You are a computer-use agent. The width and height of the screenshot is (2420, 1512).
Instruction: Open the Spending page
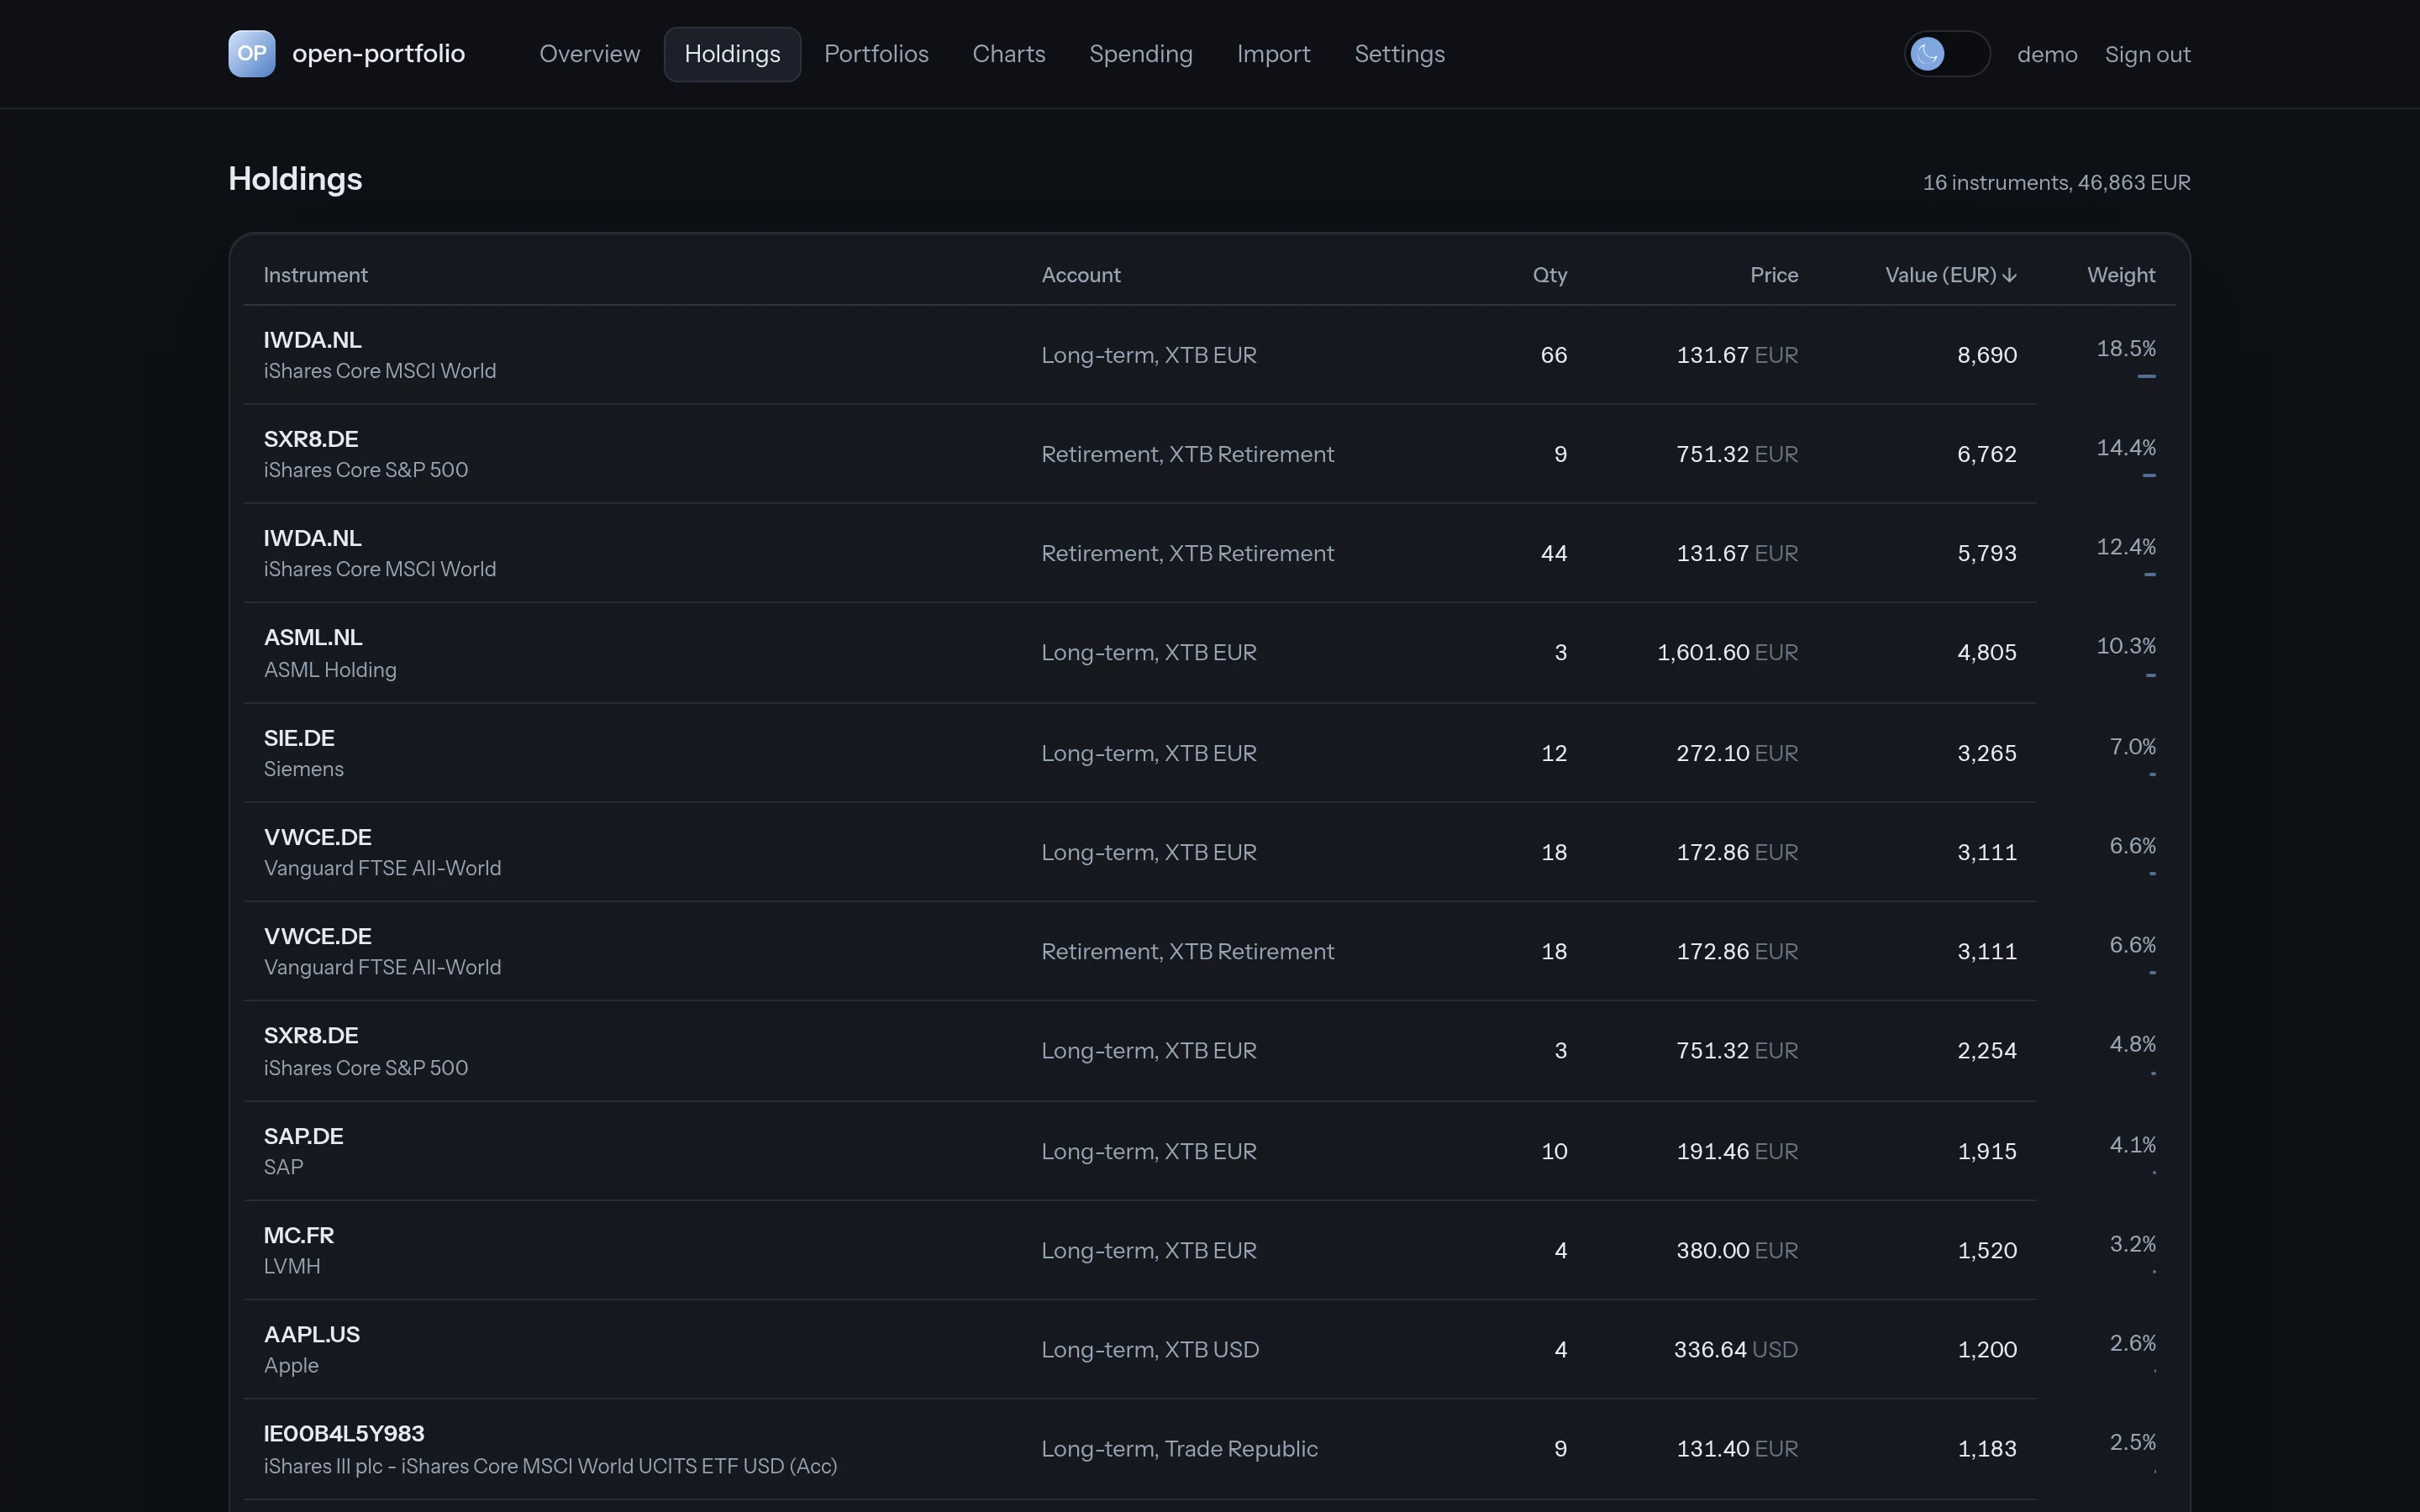click(x=1140, y=54)
